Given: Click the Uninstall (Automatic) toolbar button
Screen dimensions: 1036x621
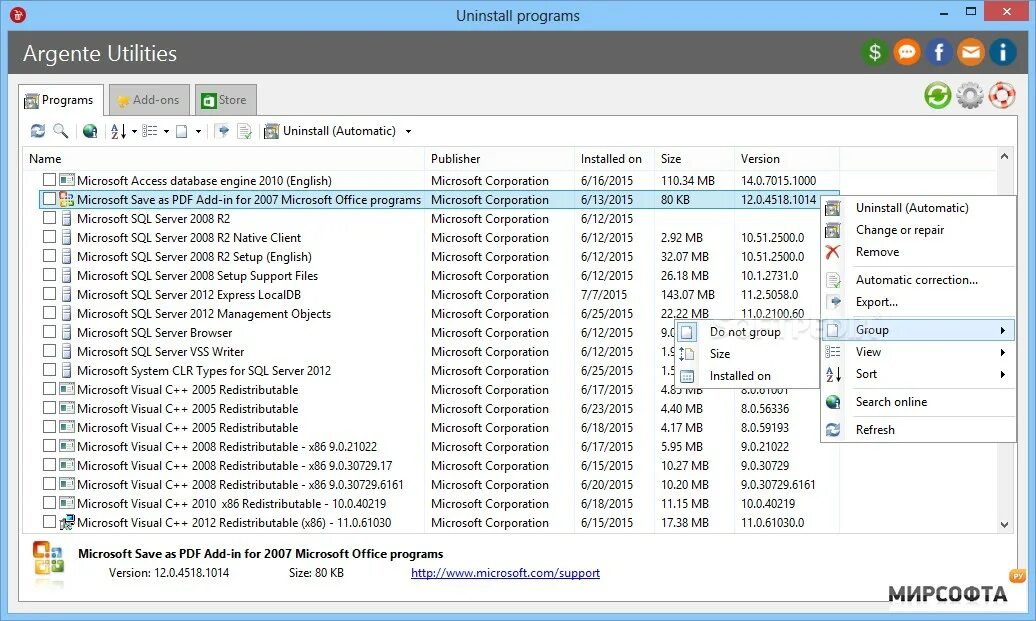Looking at the screenshot, I should pos(330,131).
